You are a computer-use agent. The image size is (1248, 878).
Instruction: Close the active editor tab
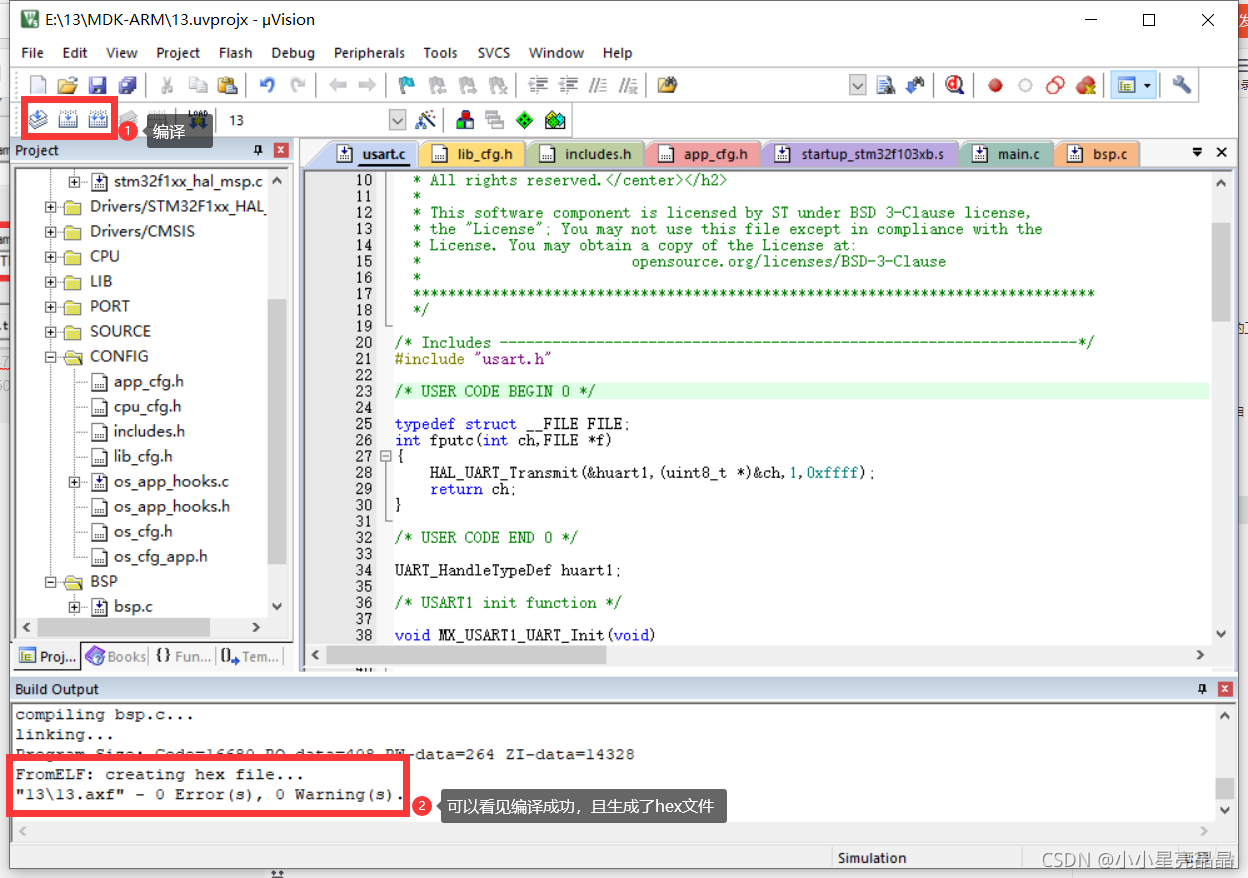[1221, 153]
